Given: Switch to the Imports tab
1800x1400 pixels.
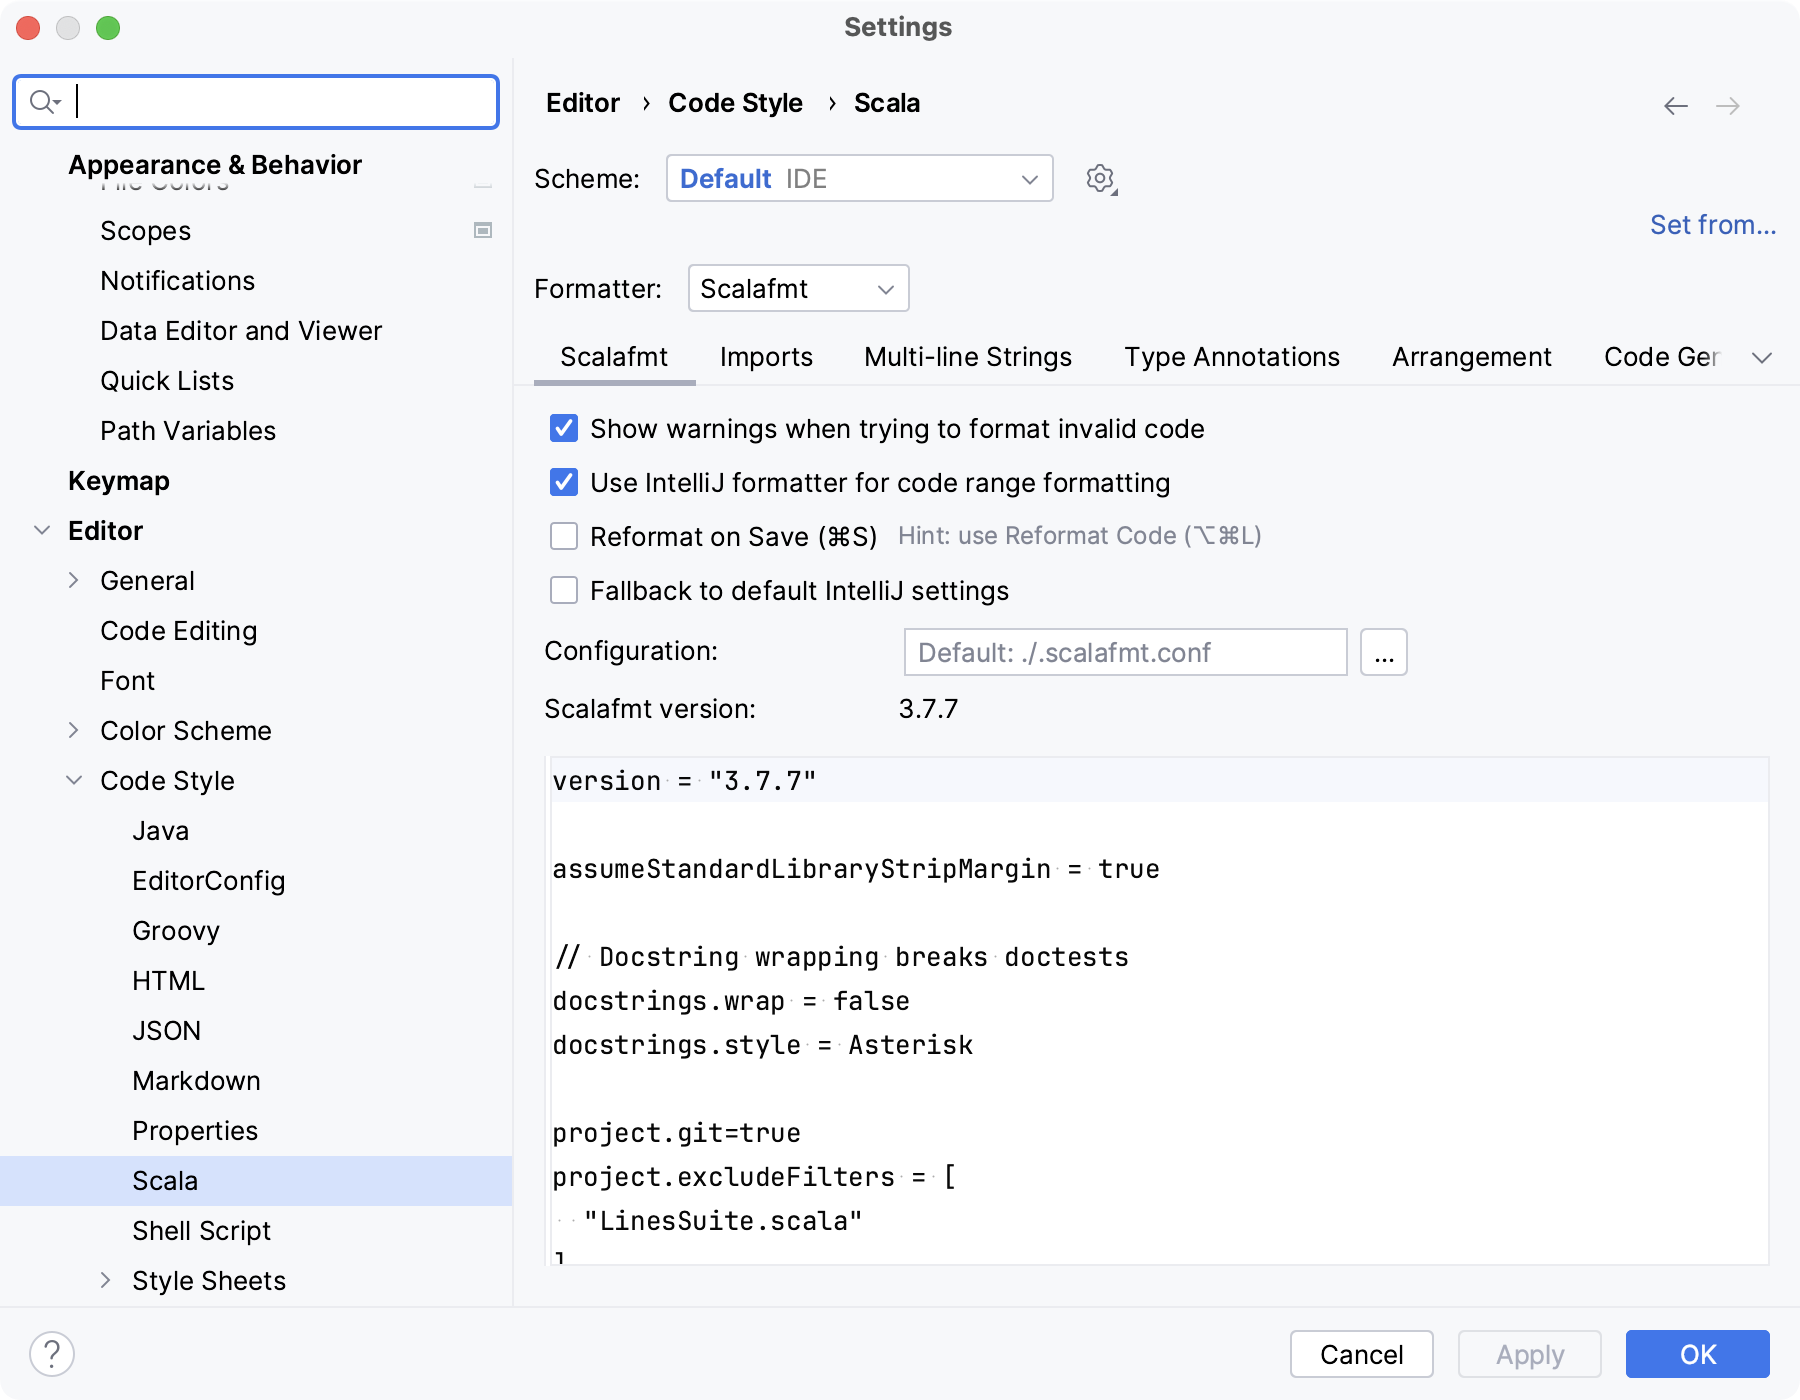Looking at the screenshot, I should tap(766, 357).
